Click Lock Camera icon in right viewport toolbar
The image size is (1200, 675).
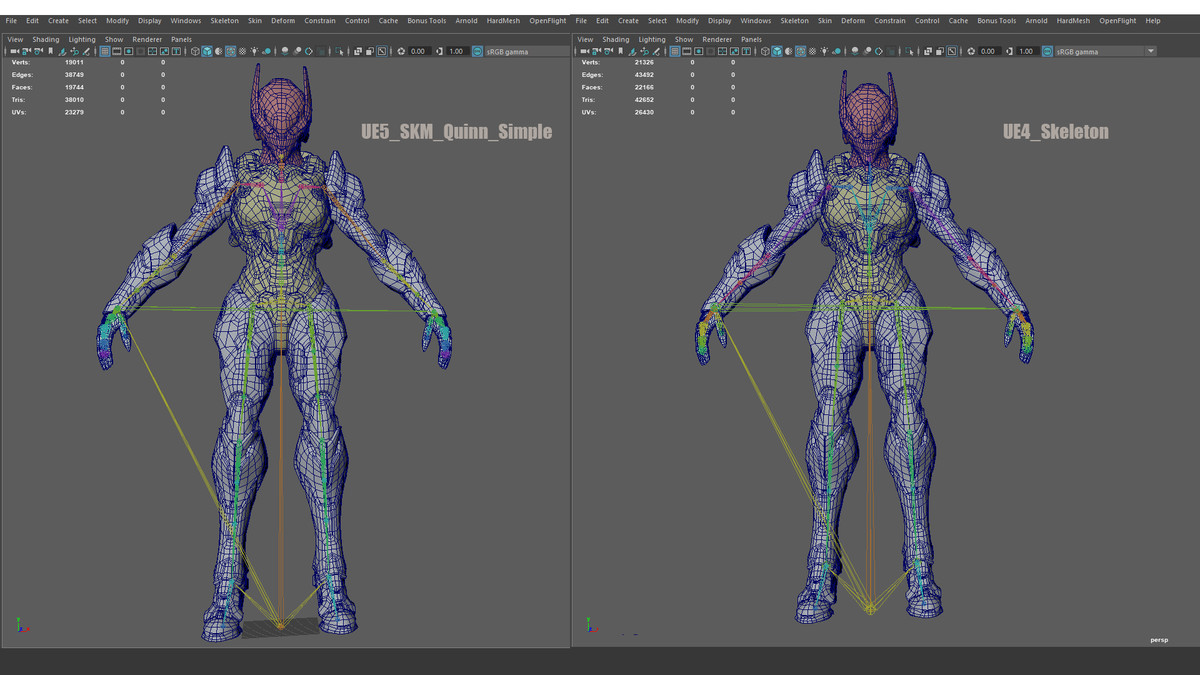coord(596,51)
